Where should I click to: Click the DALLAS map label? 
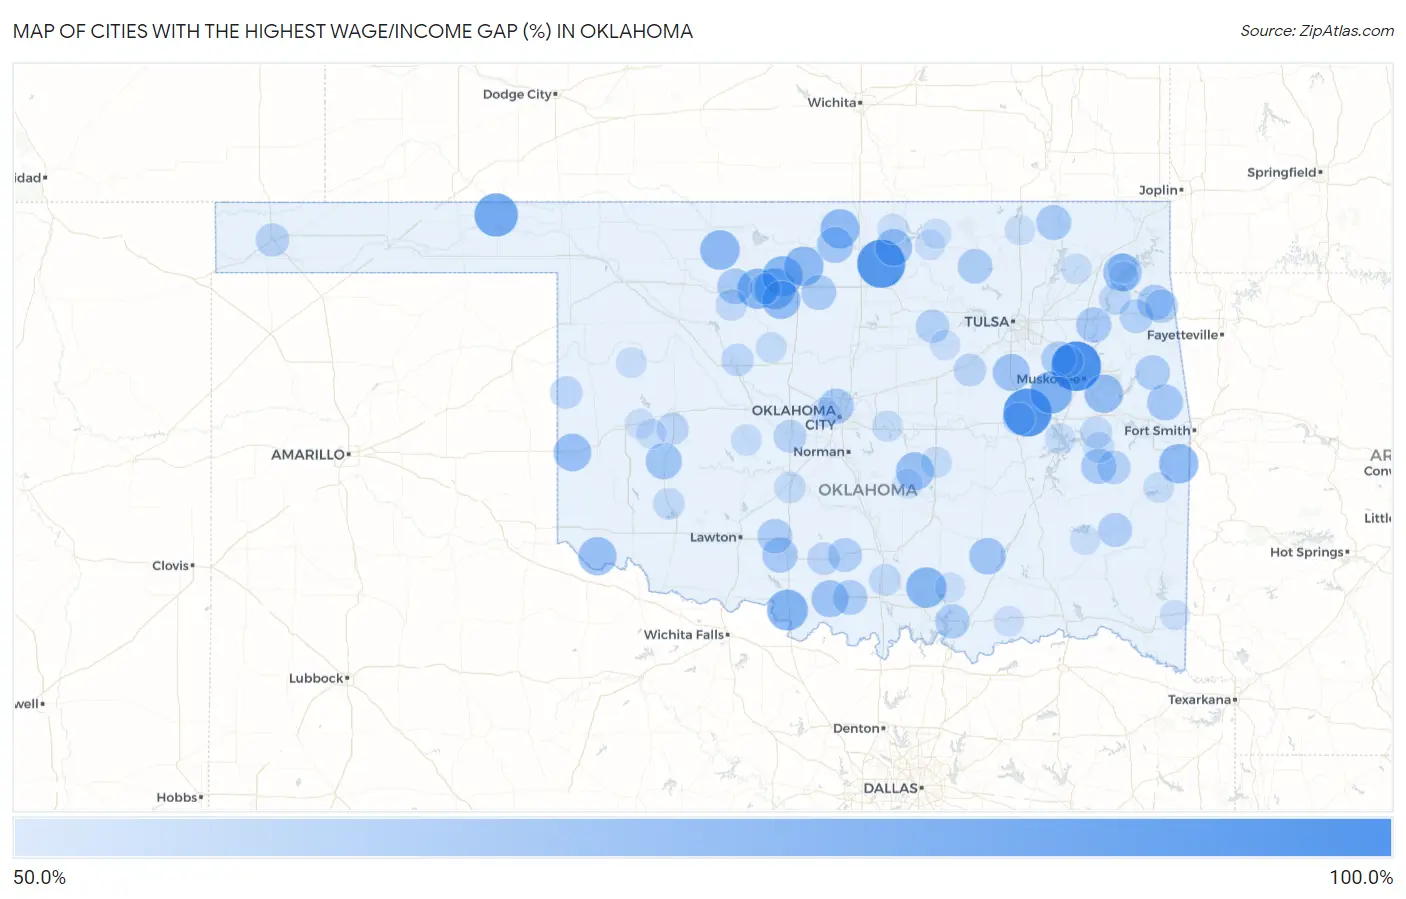tap(890, 789)
